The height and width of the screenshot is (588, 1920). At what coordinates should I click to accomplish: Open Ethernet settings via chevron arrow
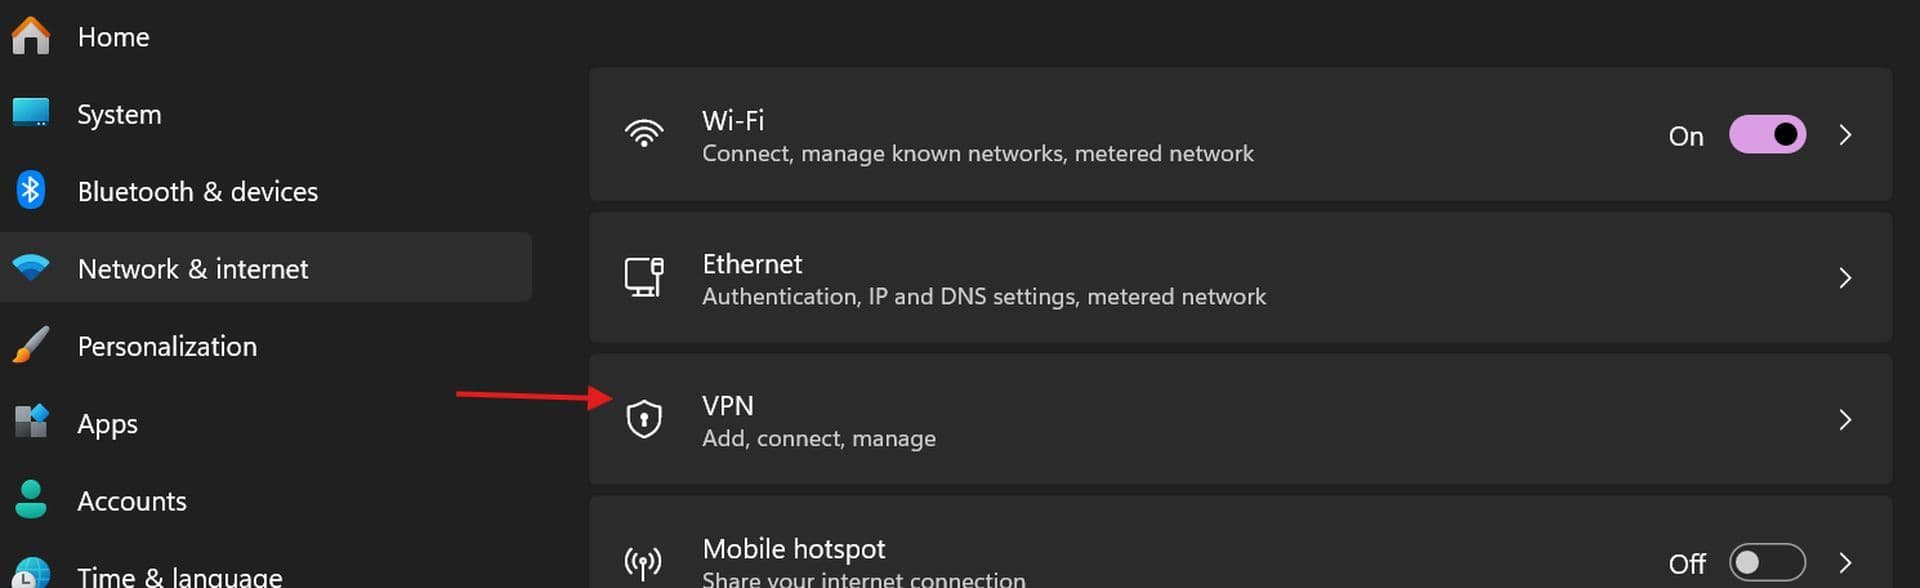tap(1846, 278)
